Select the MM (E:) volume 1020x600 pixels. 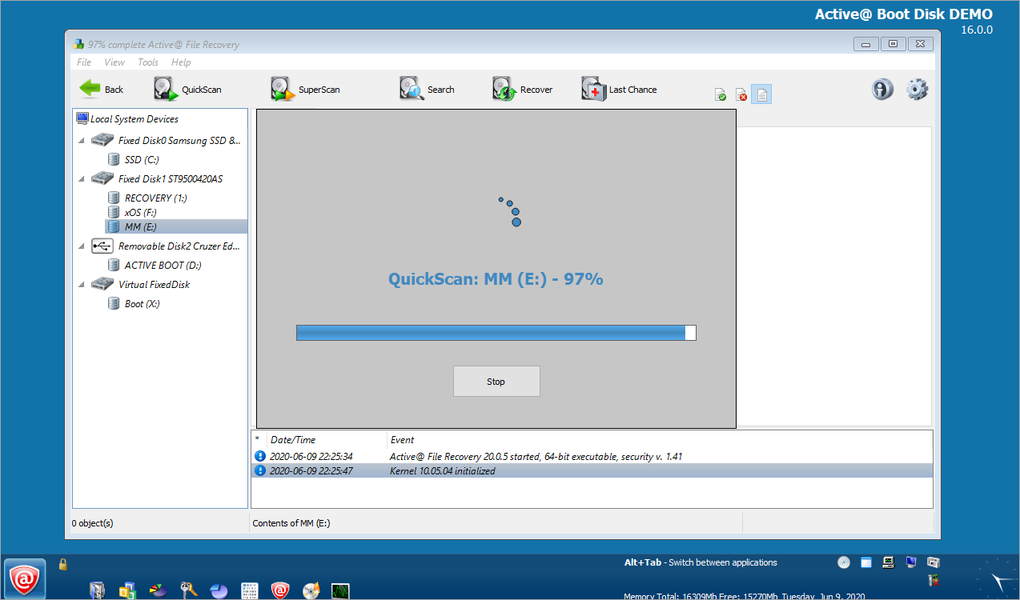[176, 226]
